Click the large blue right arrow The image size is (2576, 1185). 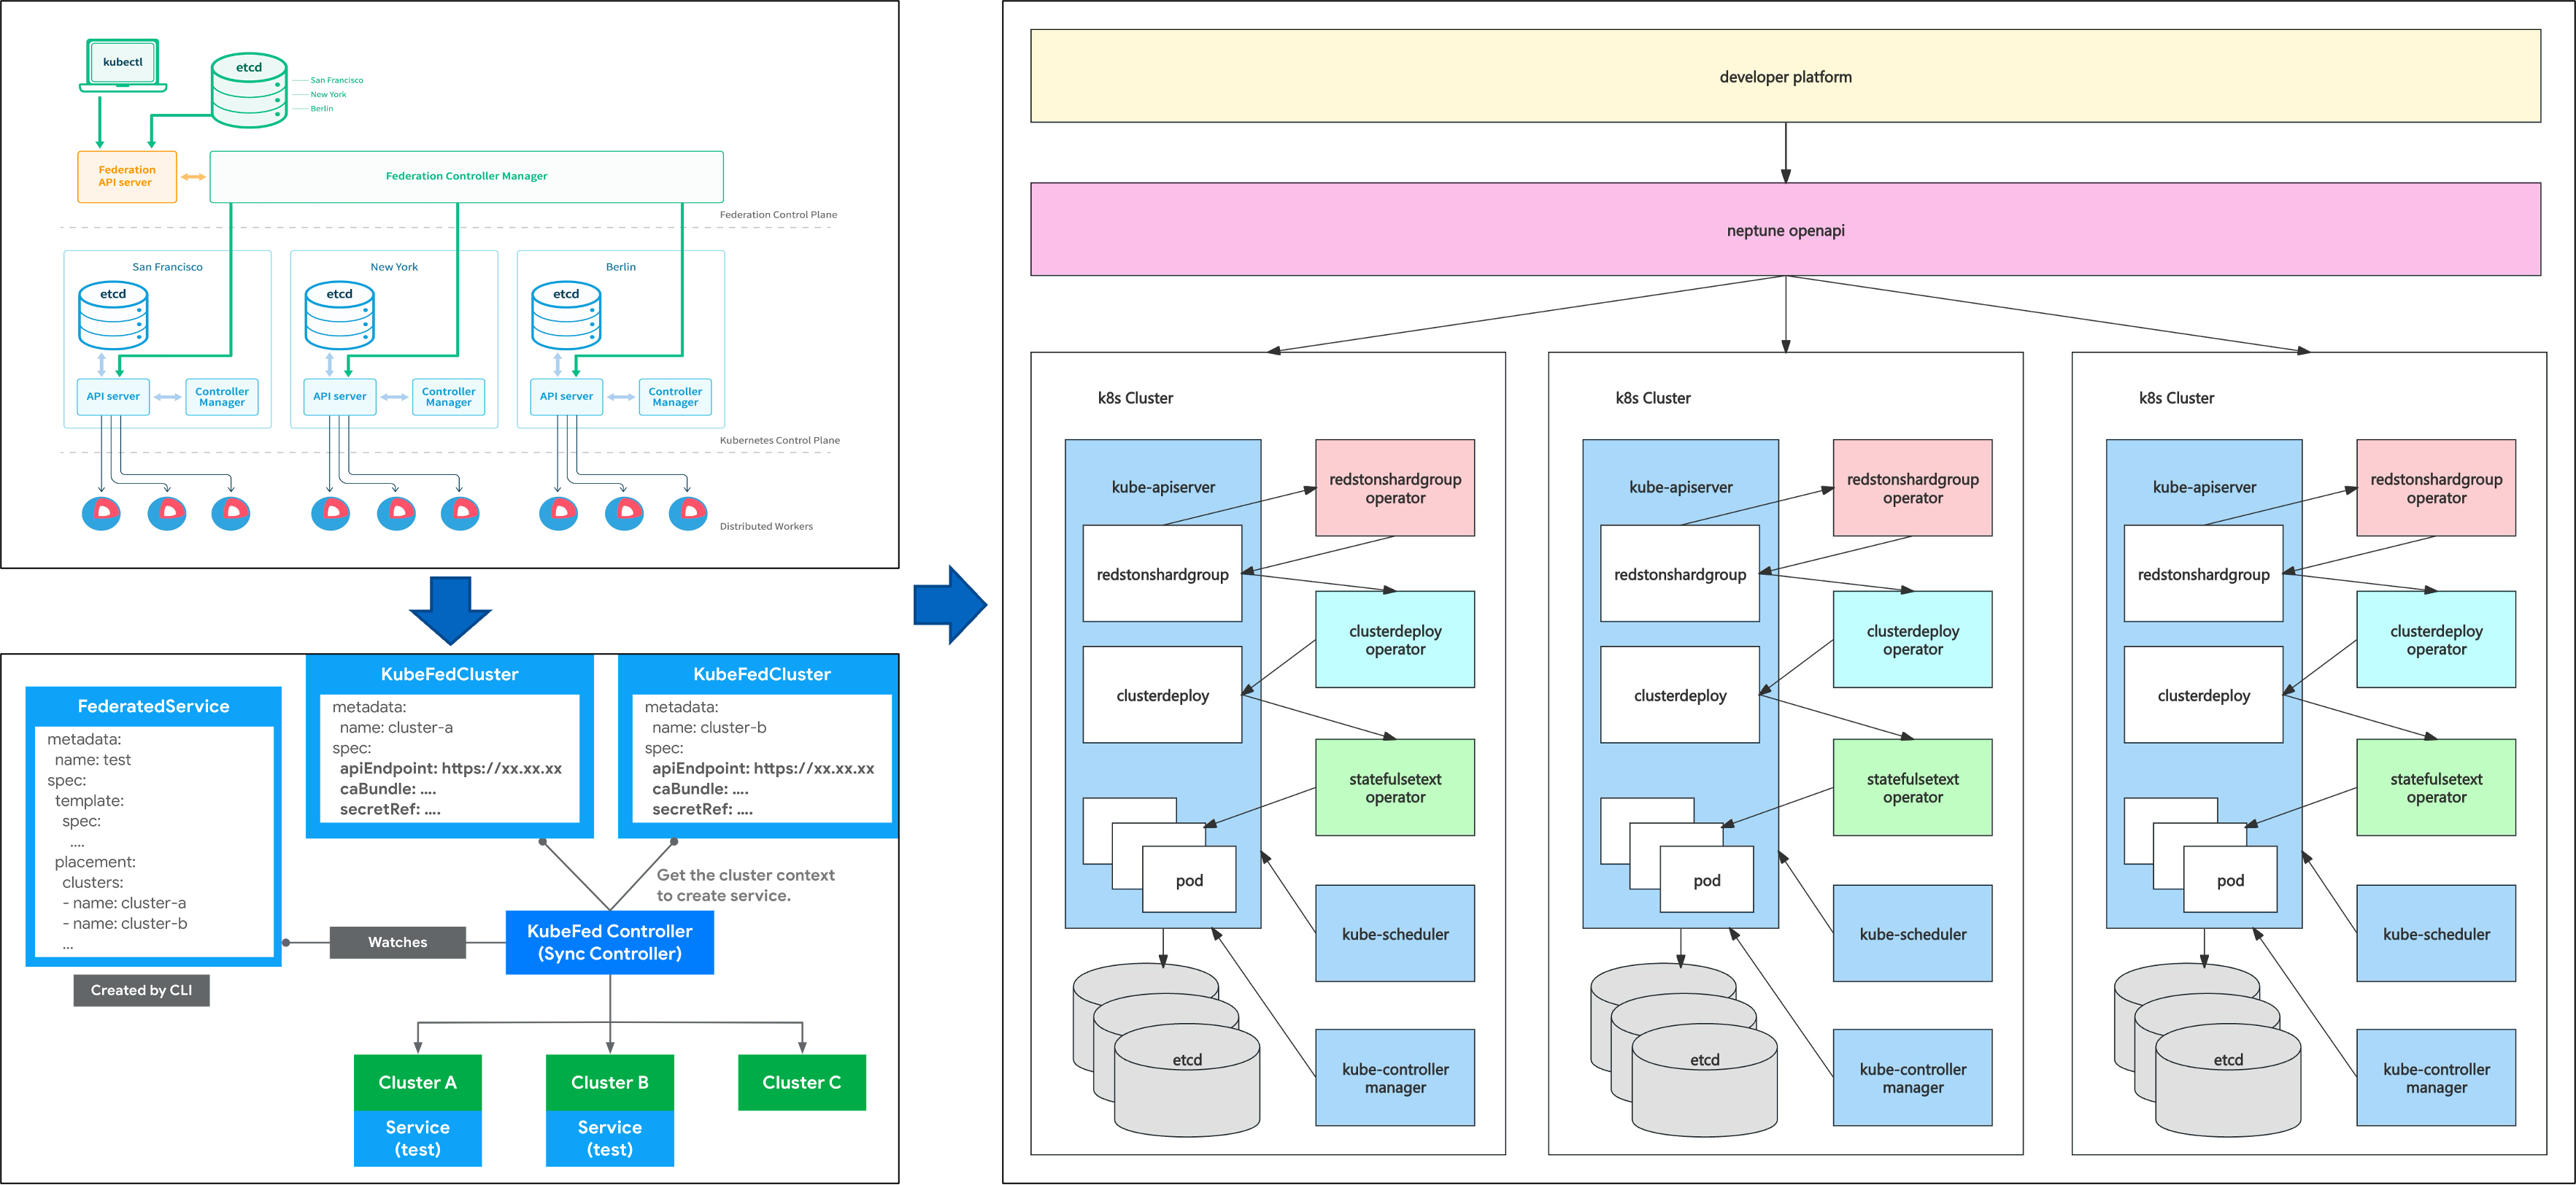(949, 604)
